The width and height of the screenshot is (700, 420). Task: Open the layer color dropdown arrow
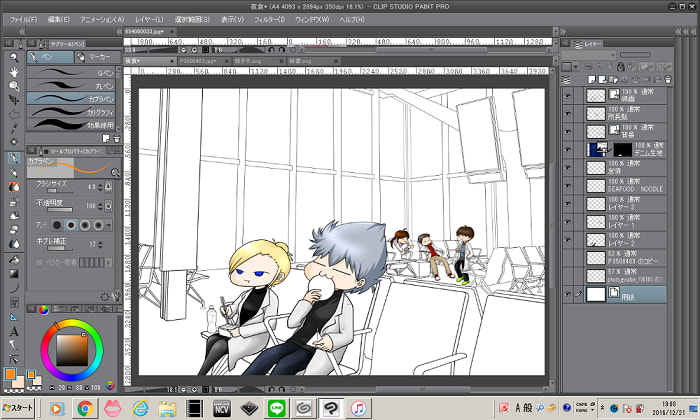click(x=575, y=67)
